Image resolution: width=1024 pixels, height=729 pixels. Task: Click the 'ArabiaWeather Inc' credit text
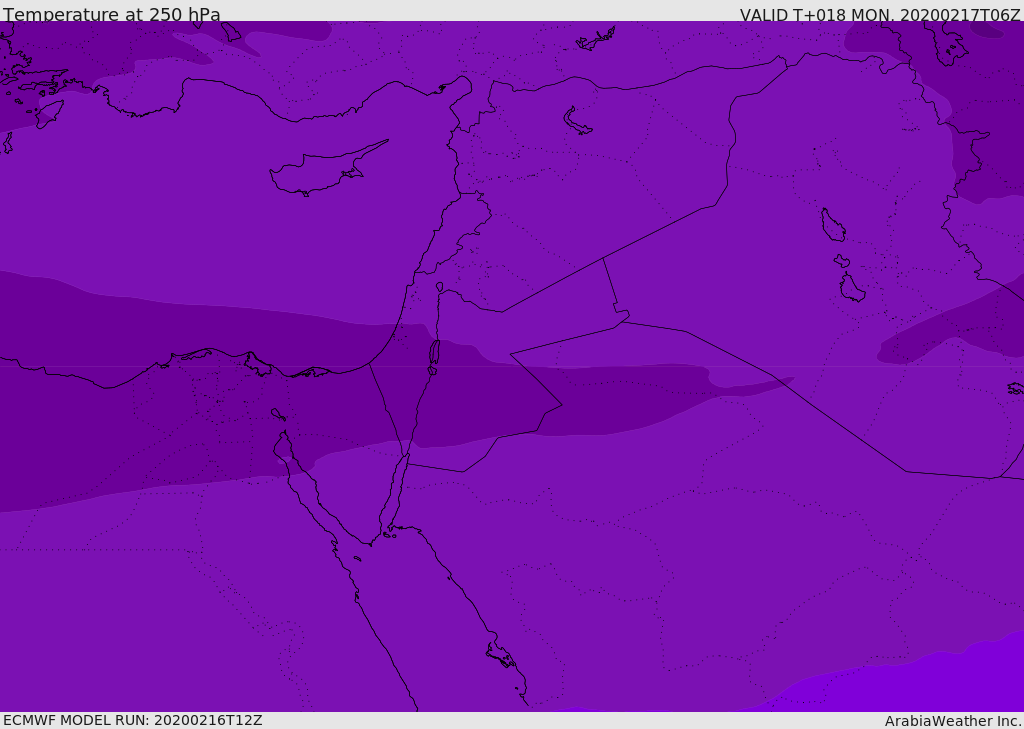[x=952, y=721]
